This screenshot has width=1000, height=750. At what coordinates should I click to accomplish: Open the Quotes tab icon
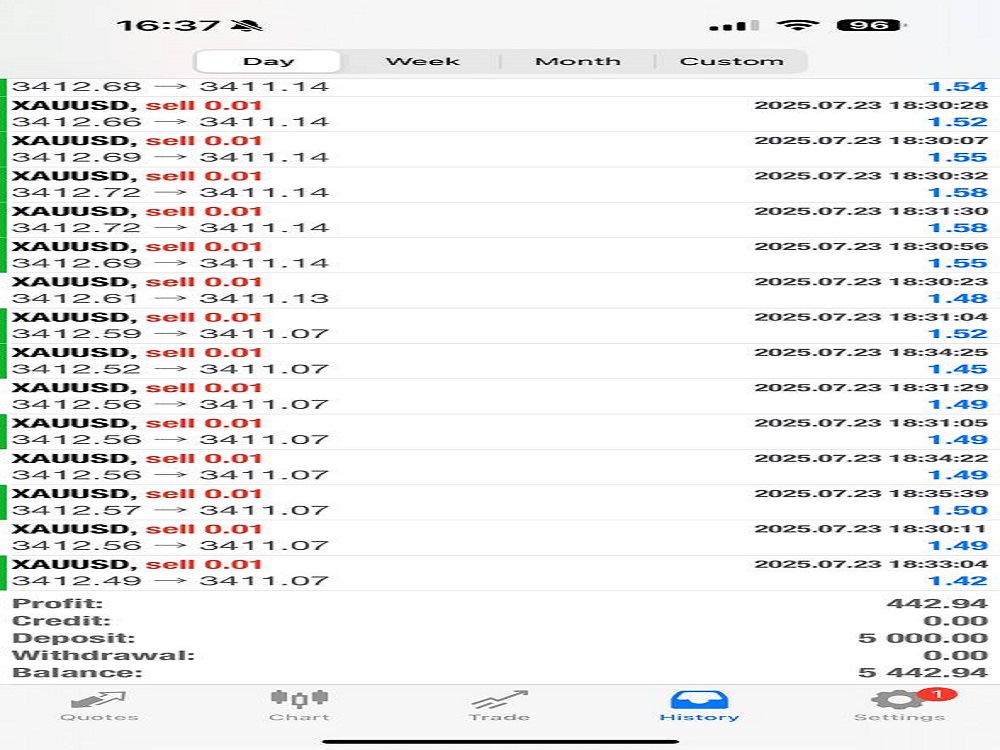click(x=98, y=701)
